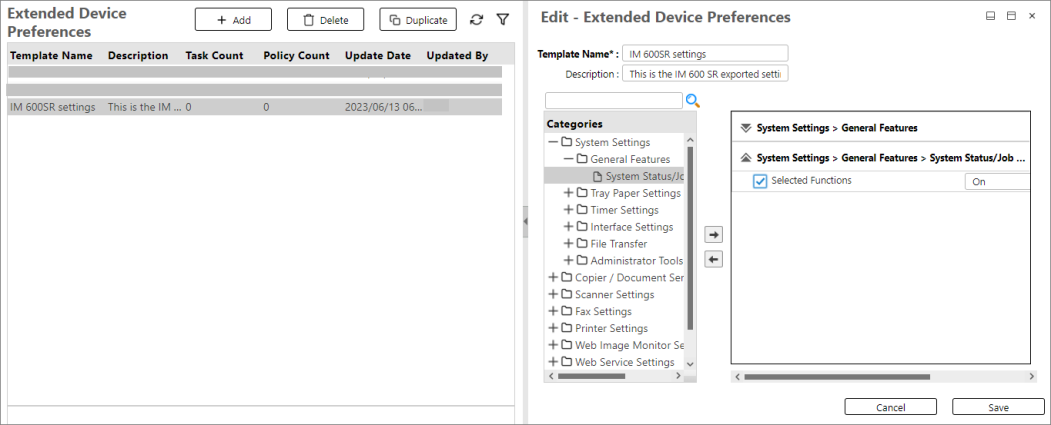Click the Categories vertical scrollbar
Screen dimensions: 1051x425
point(689,240)
